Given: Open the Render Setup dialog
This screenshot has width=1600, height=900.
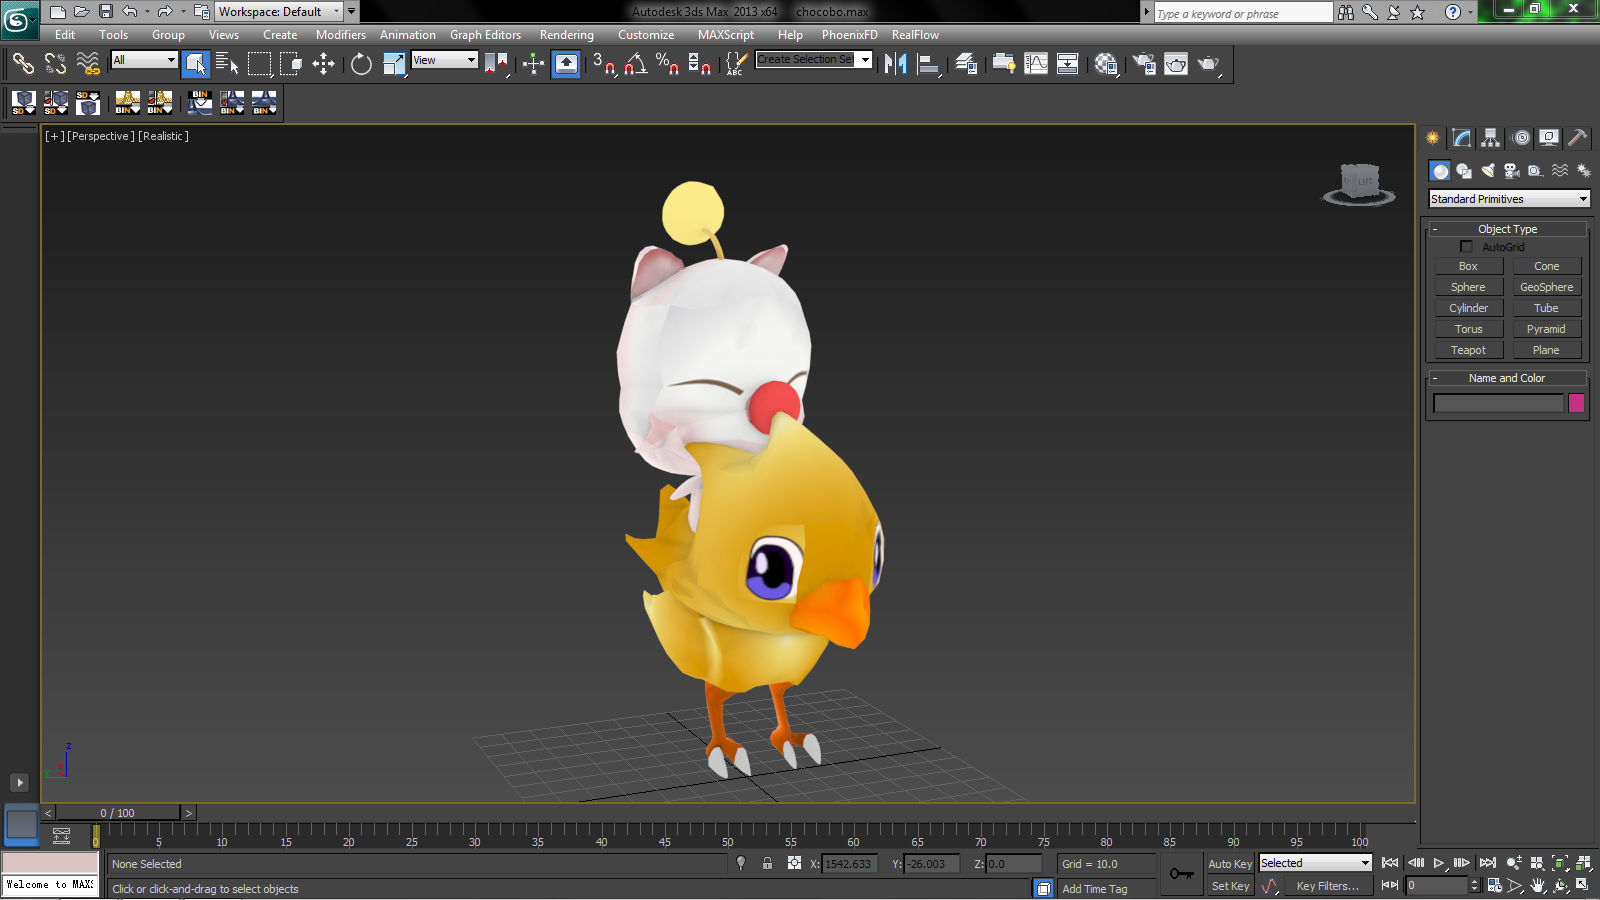Looking at the screenshot, I should 1144,64.
